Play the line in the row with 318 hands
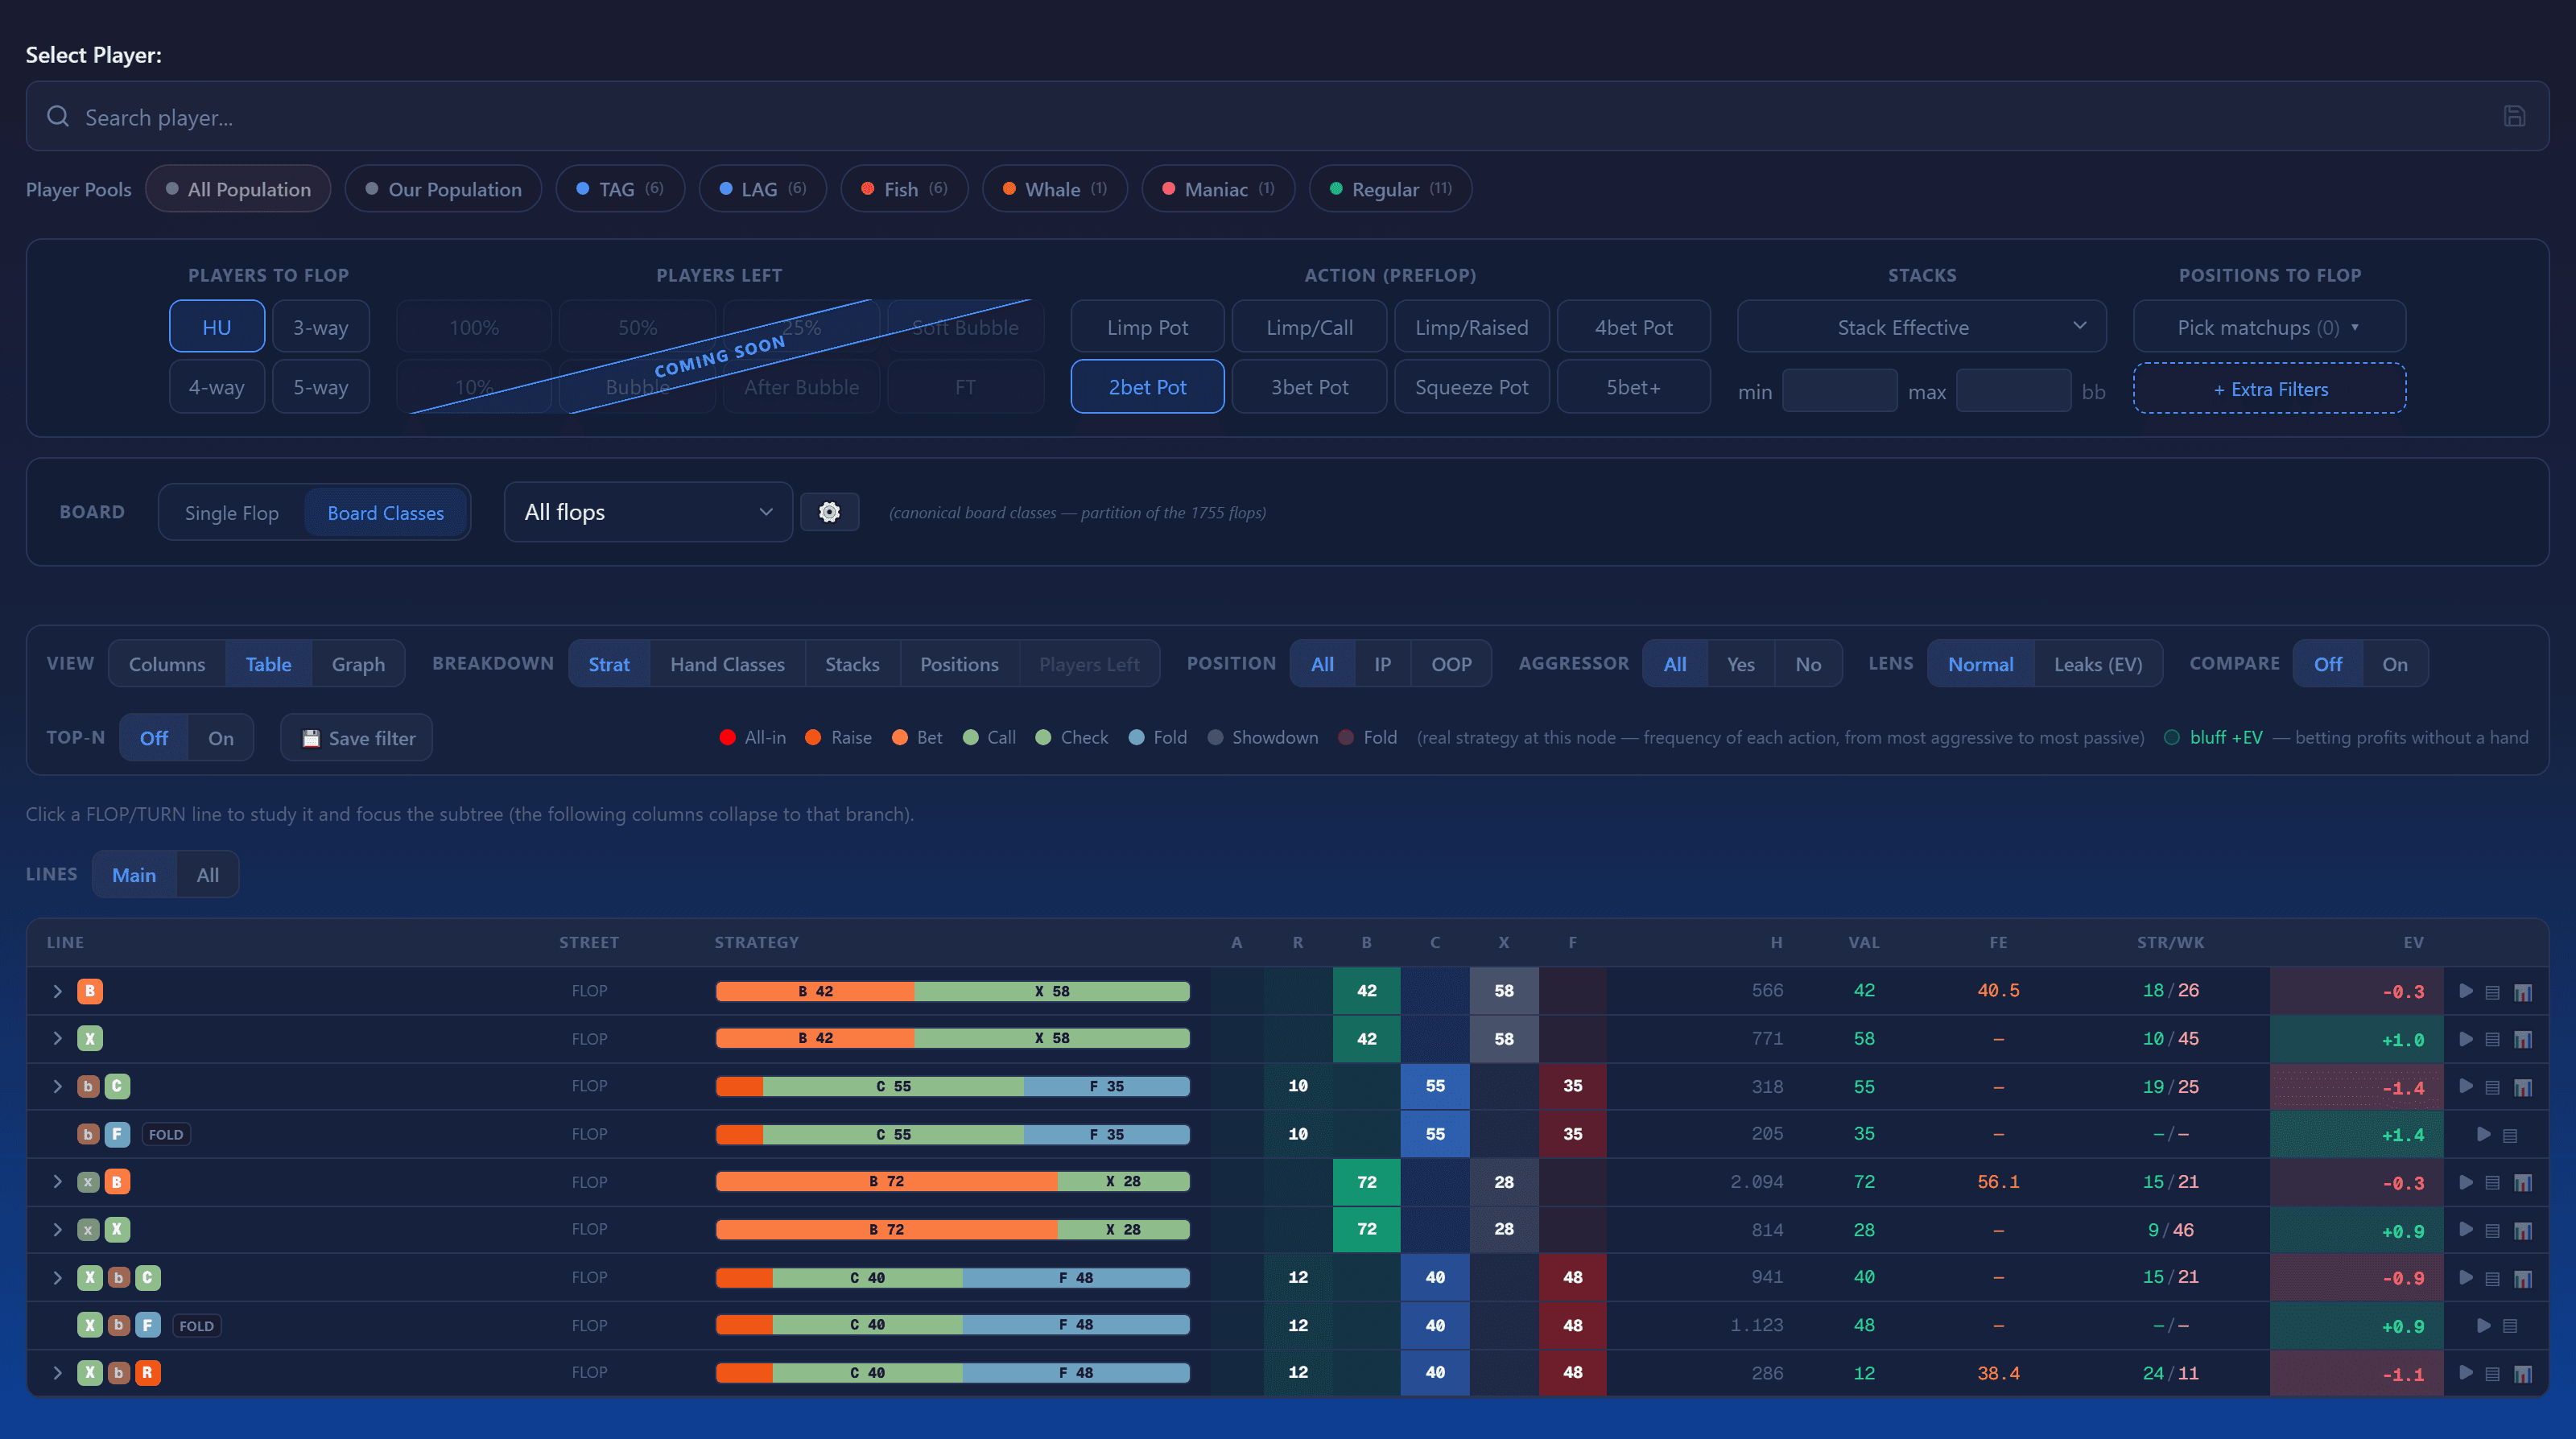Viewport: 2576px width, 1439px height. (2466, 1086)
